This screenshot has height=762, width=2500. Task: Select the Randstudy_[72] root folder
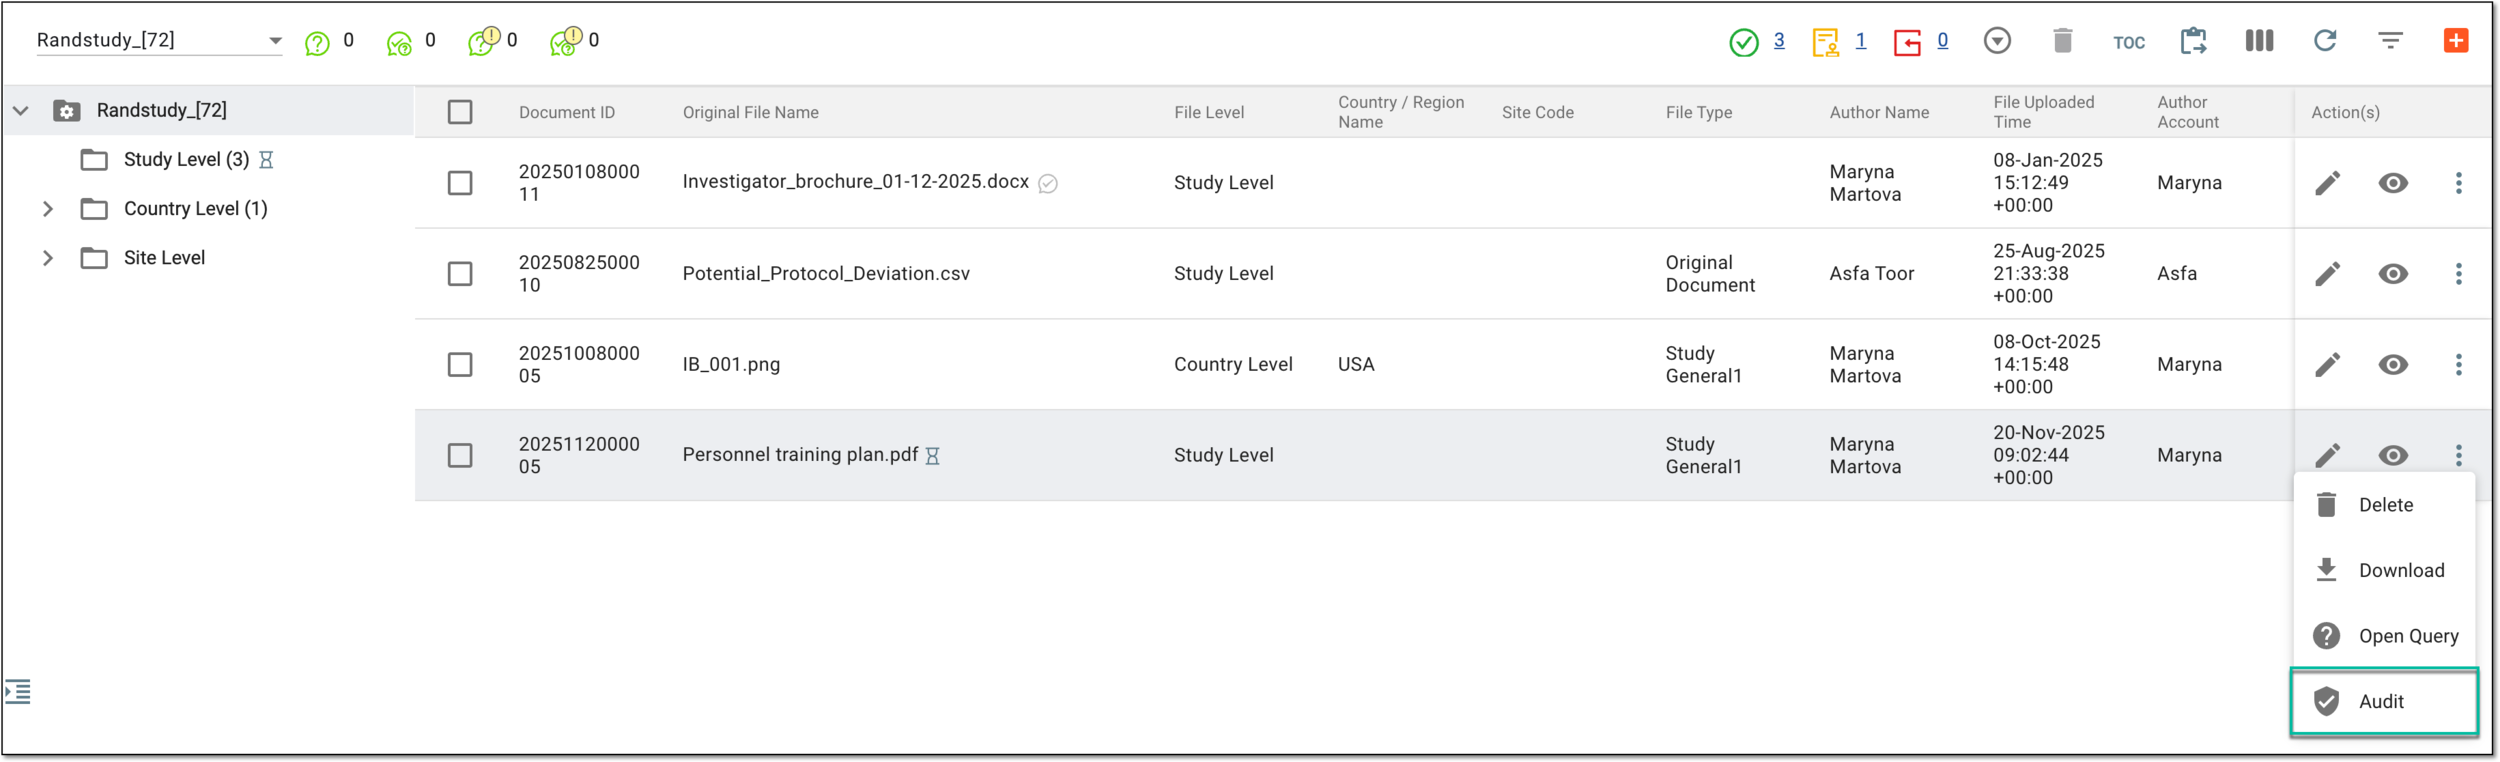[161, 110]
